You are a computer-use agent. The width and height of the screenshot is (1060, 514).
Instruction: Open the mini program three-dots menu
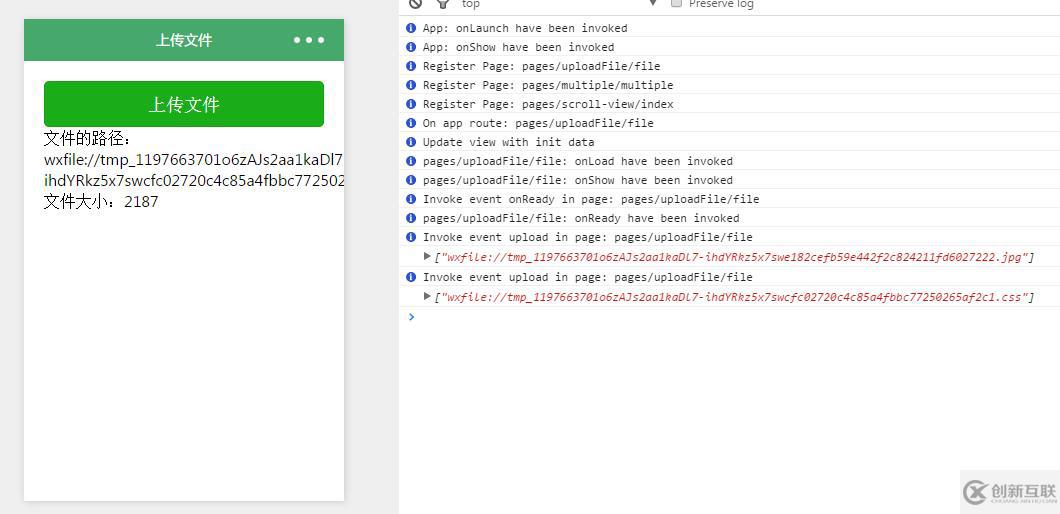click(x=309, y=40)
